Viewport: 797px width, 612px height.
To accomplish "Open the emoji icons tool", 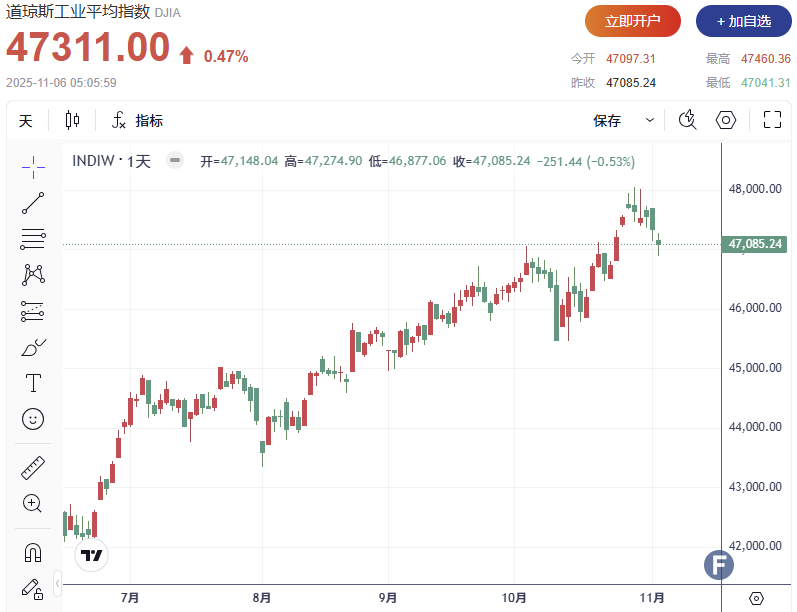I will pos(33,419).
